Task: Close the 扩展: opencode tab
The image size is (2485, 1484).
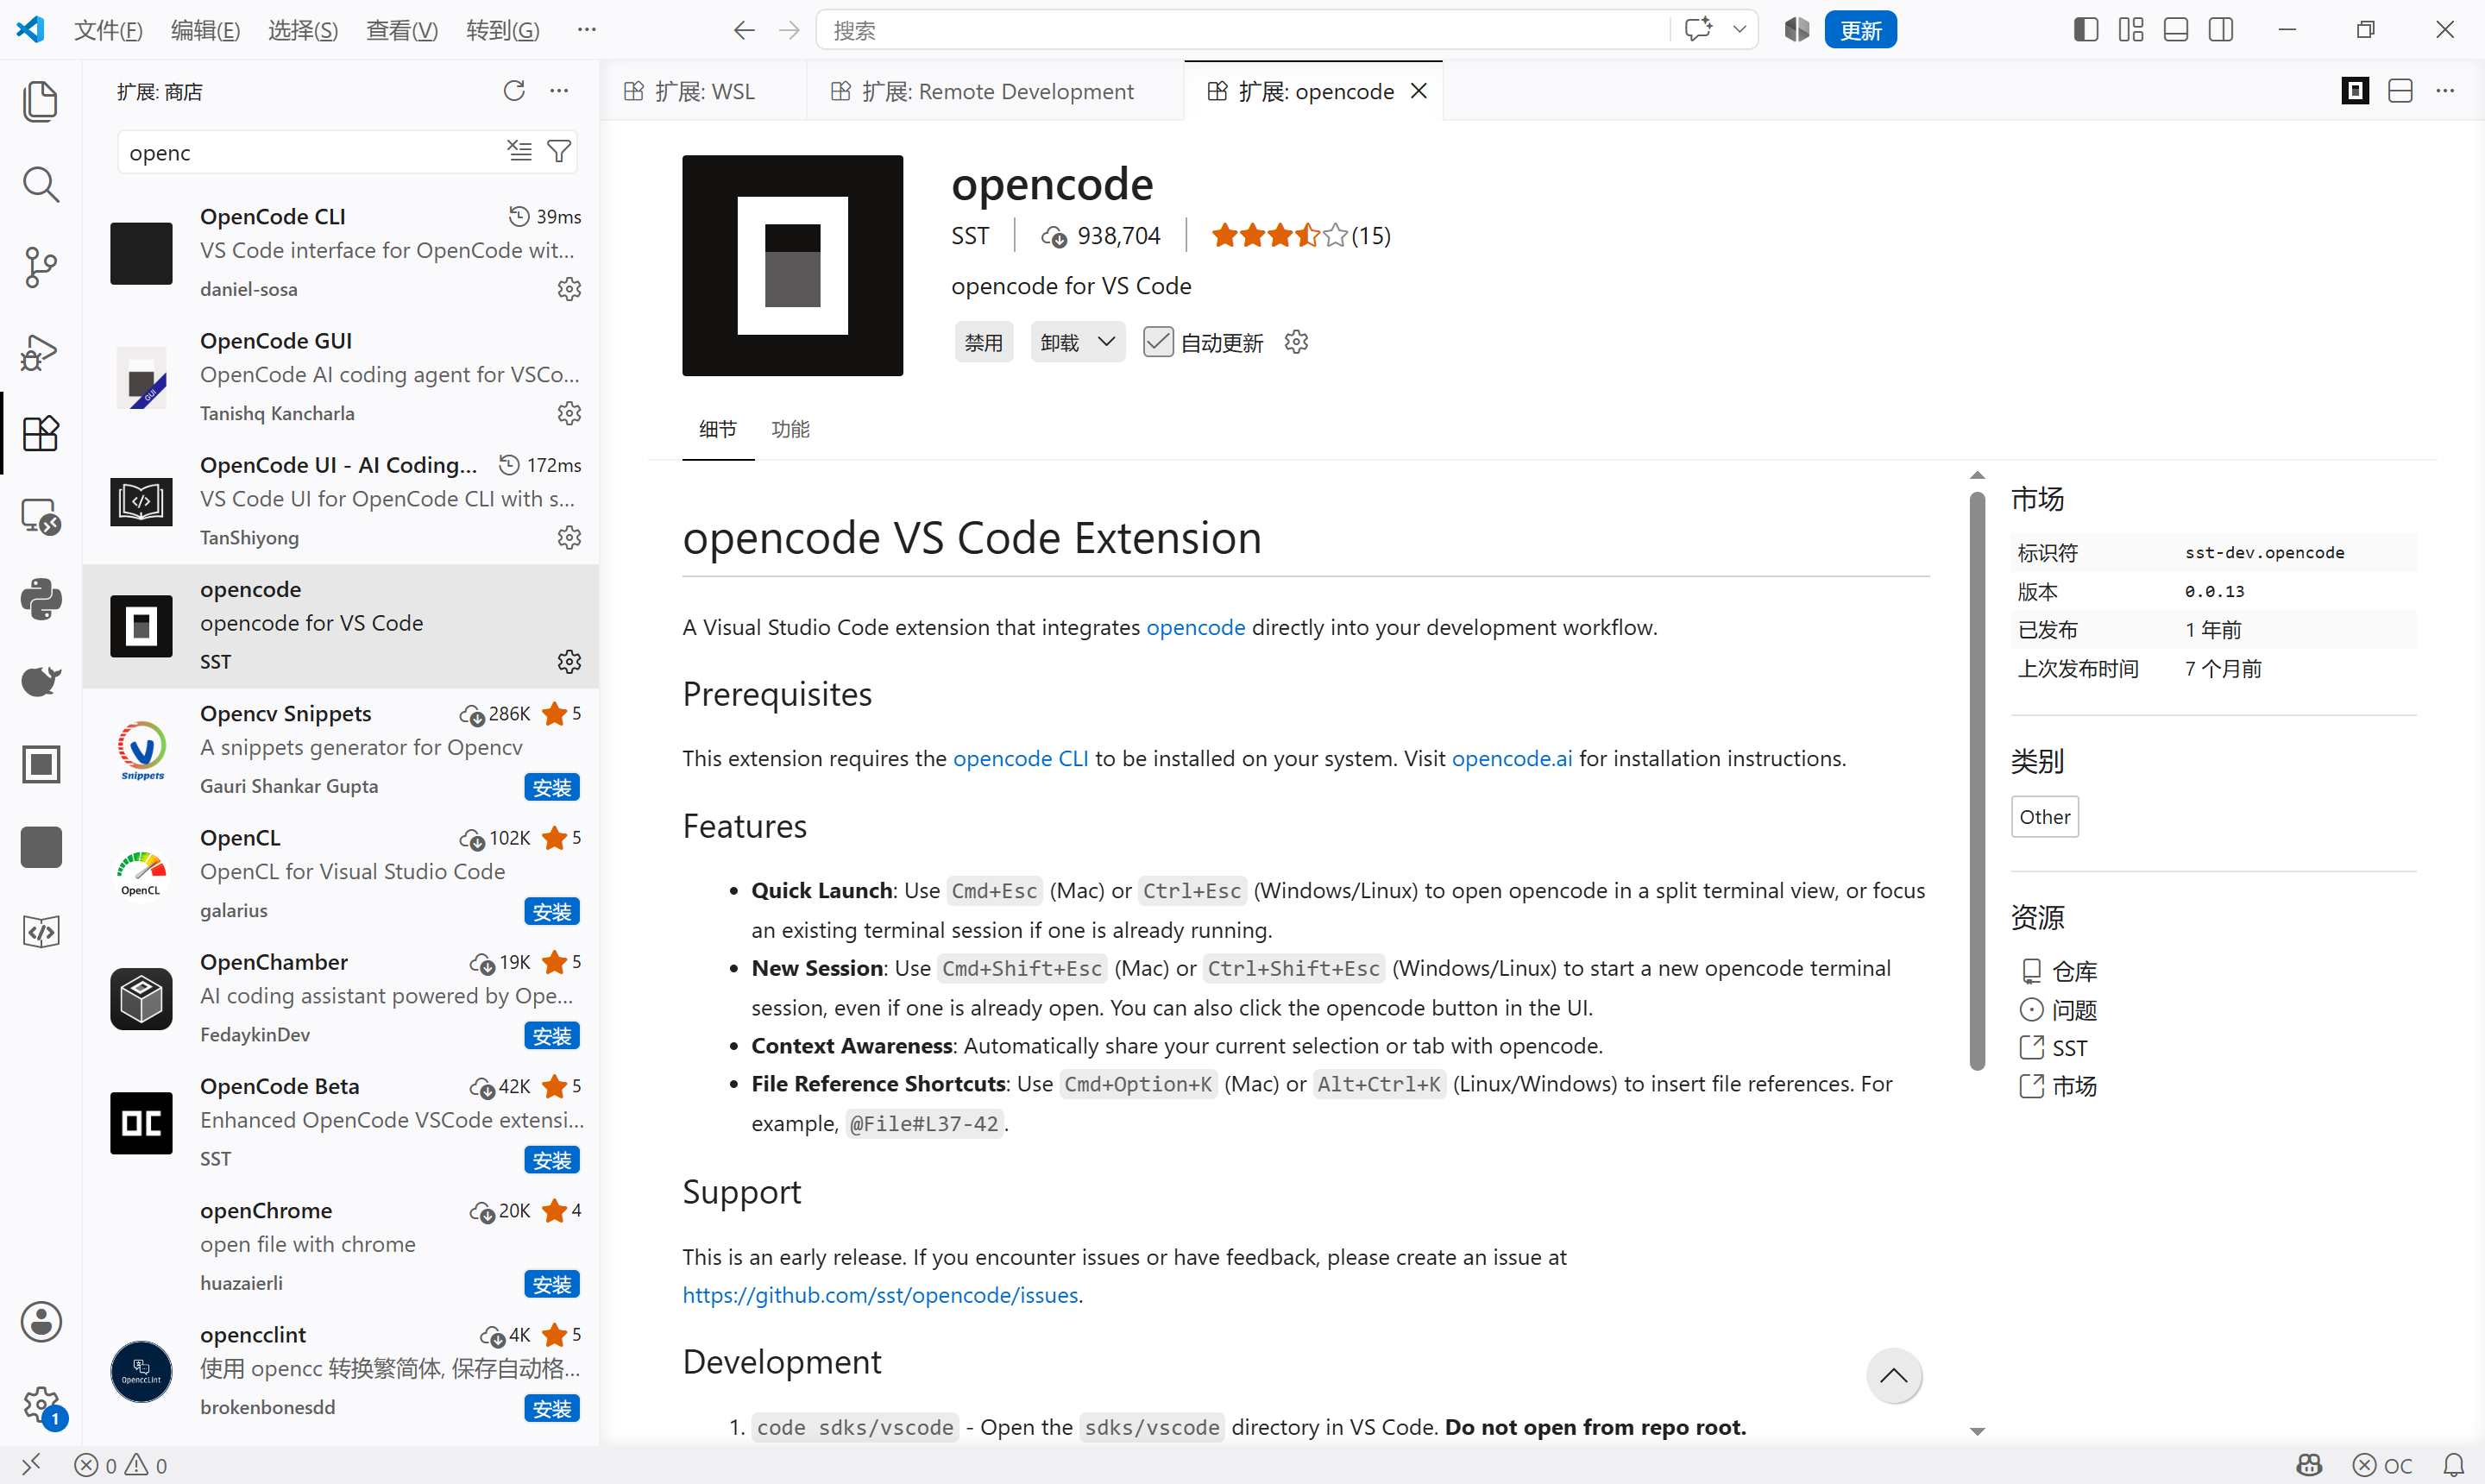Action: [1419, 91]
